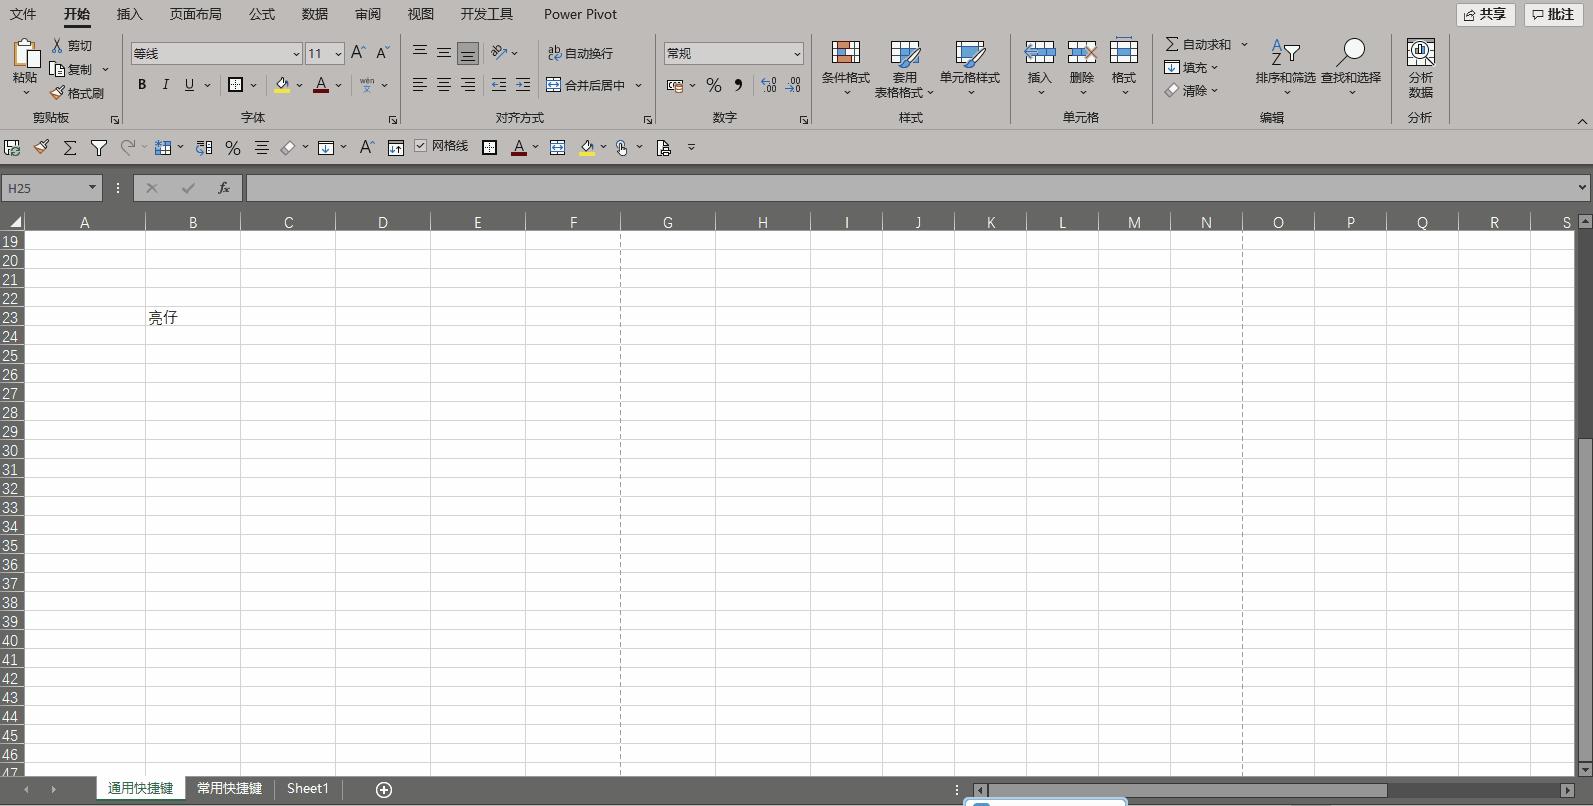
Task: Click the 共享 Share button
Action: pyautogui.click(x=1485, y=14)
